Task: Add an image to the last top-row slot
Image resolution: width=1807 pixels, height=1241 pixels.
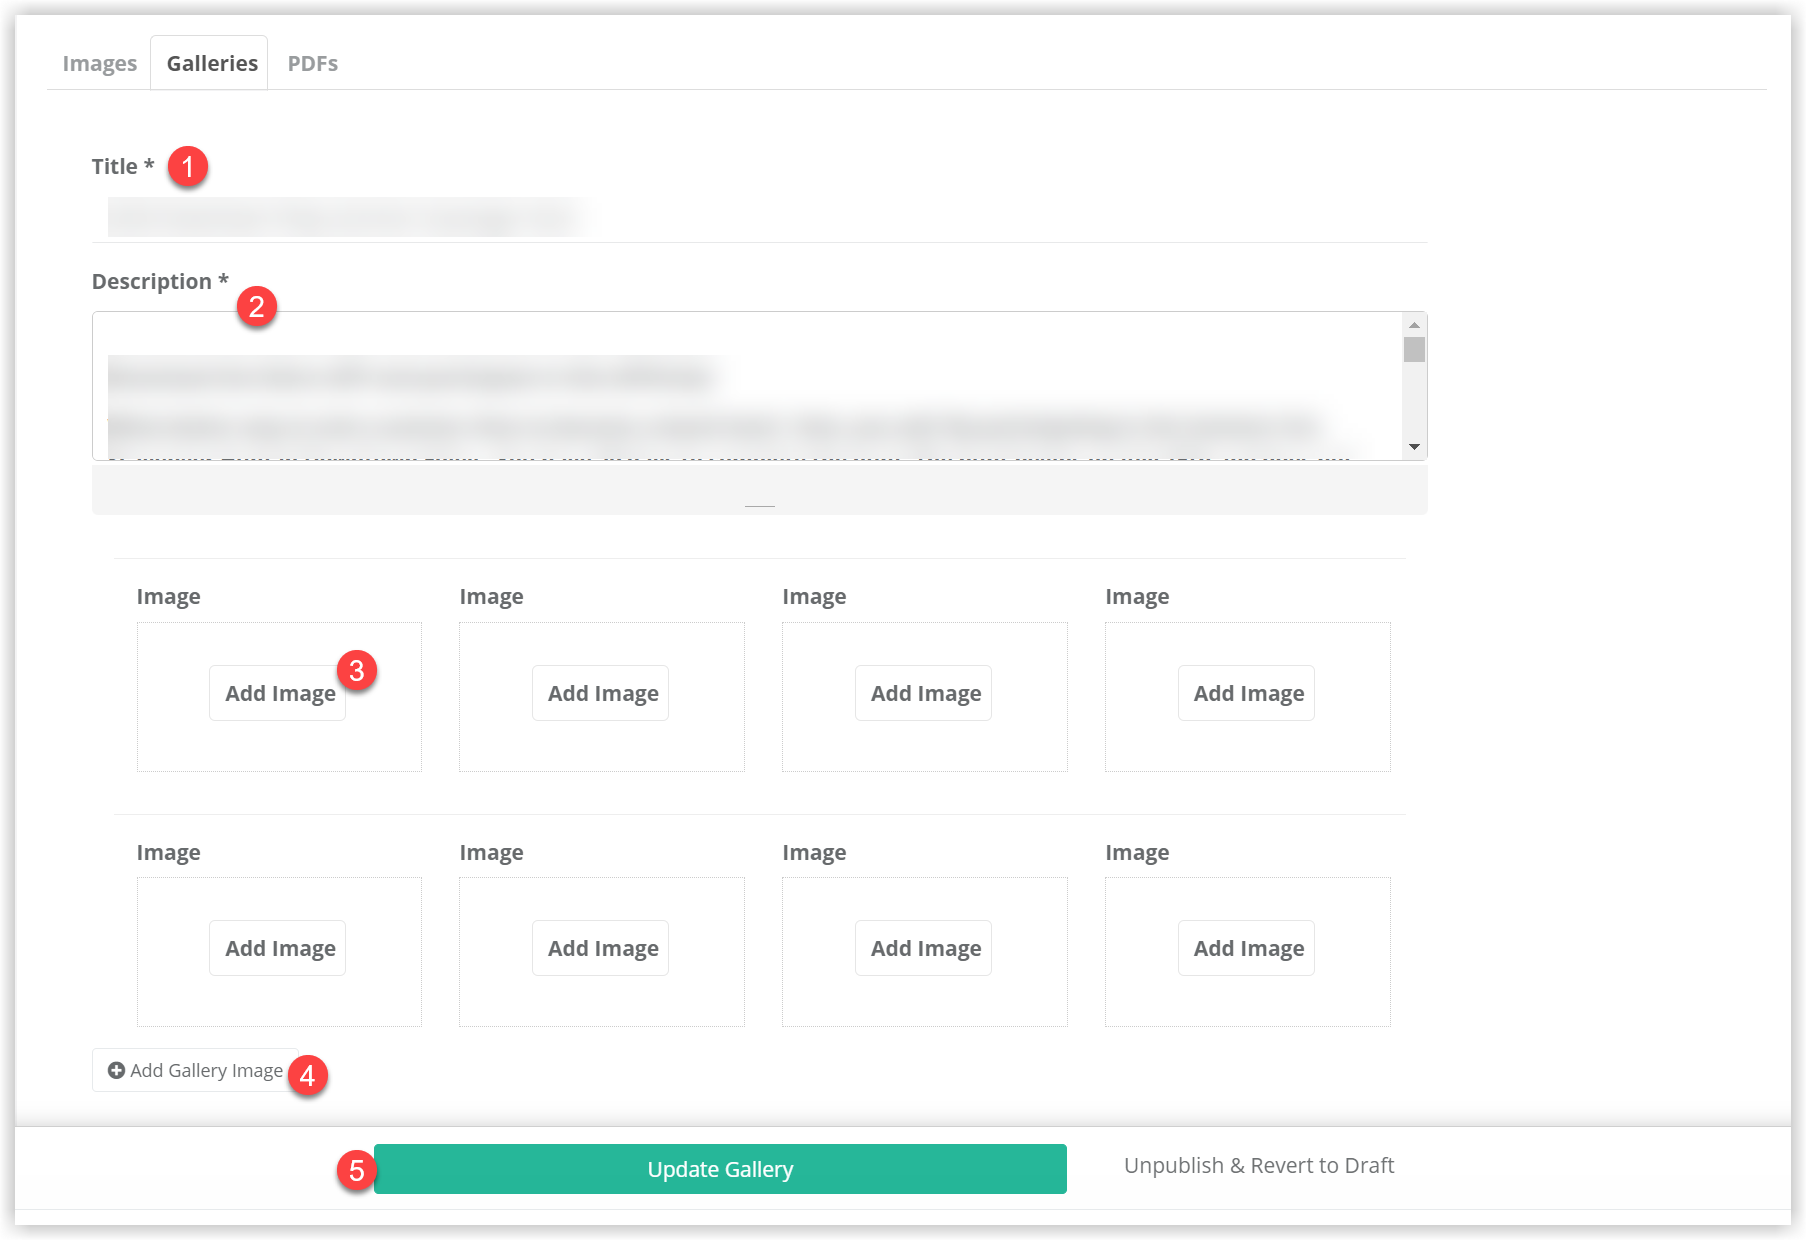Action: tap(1246, 692)
